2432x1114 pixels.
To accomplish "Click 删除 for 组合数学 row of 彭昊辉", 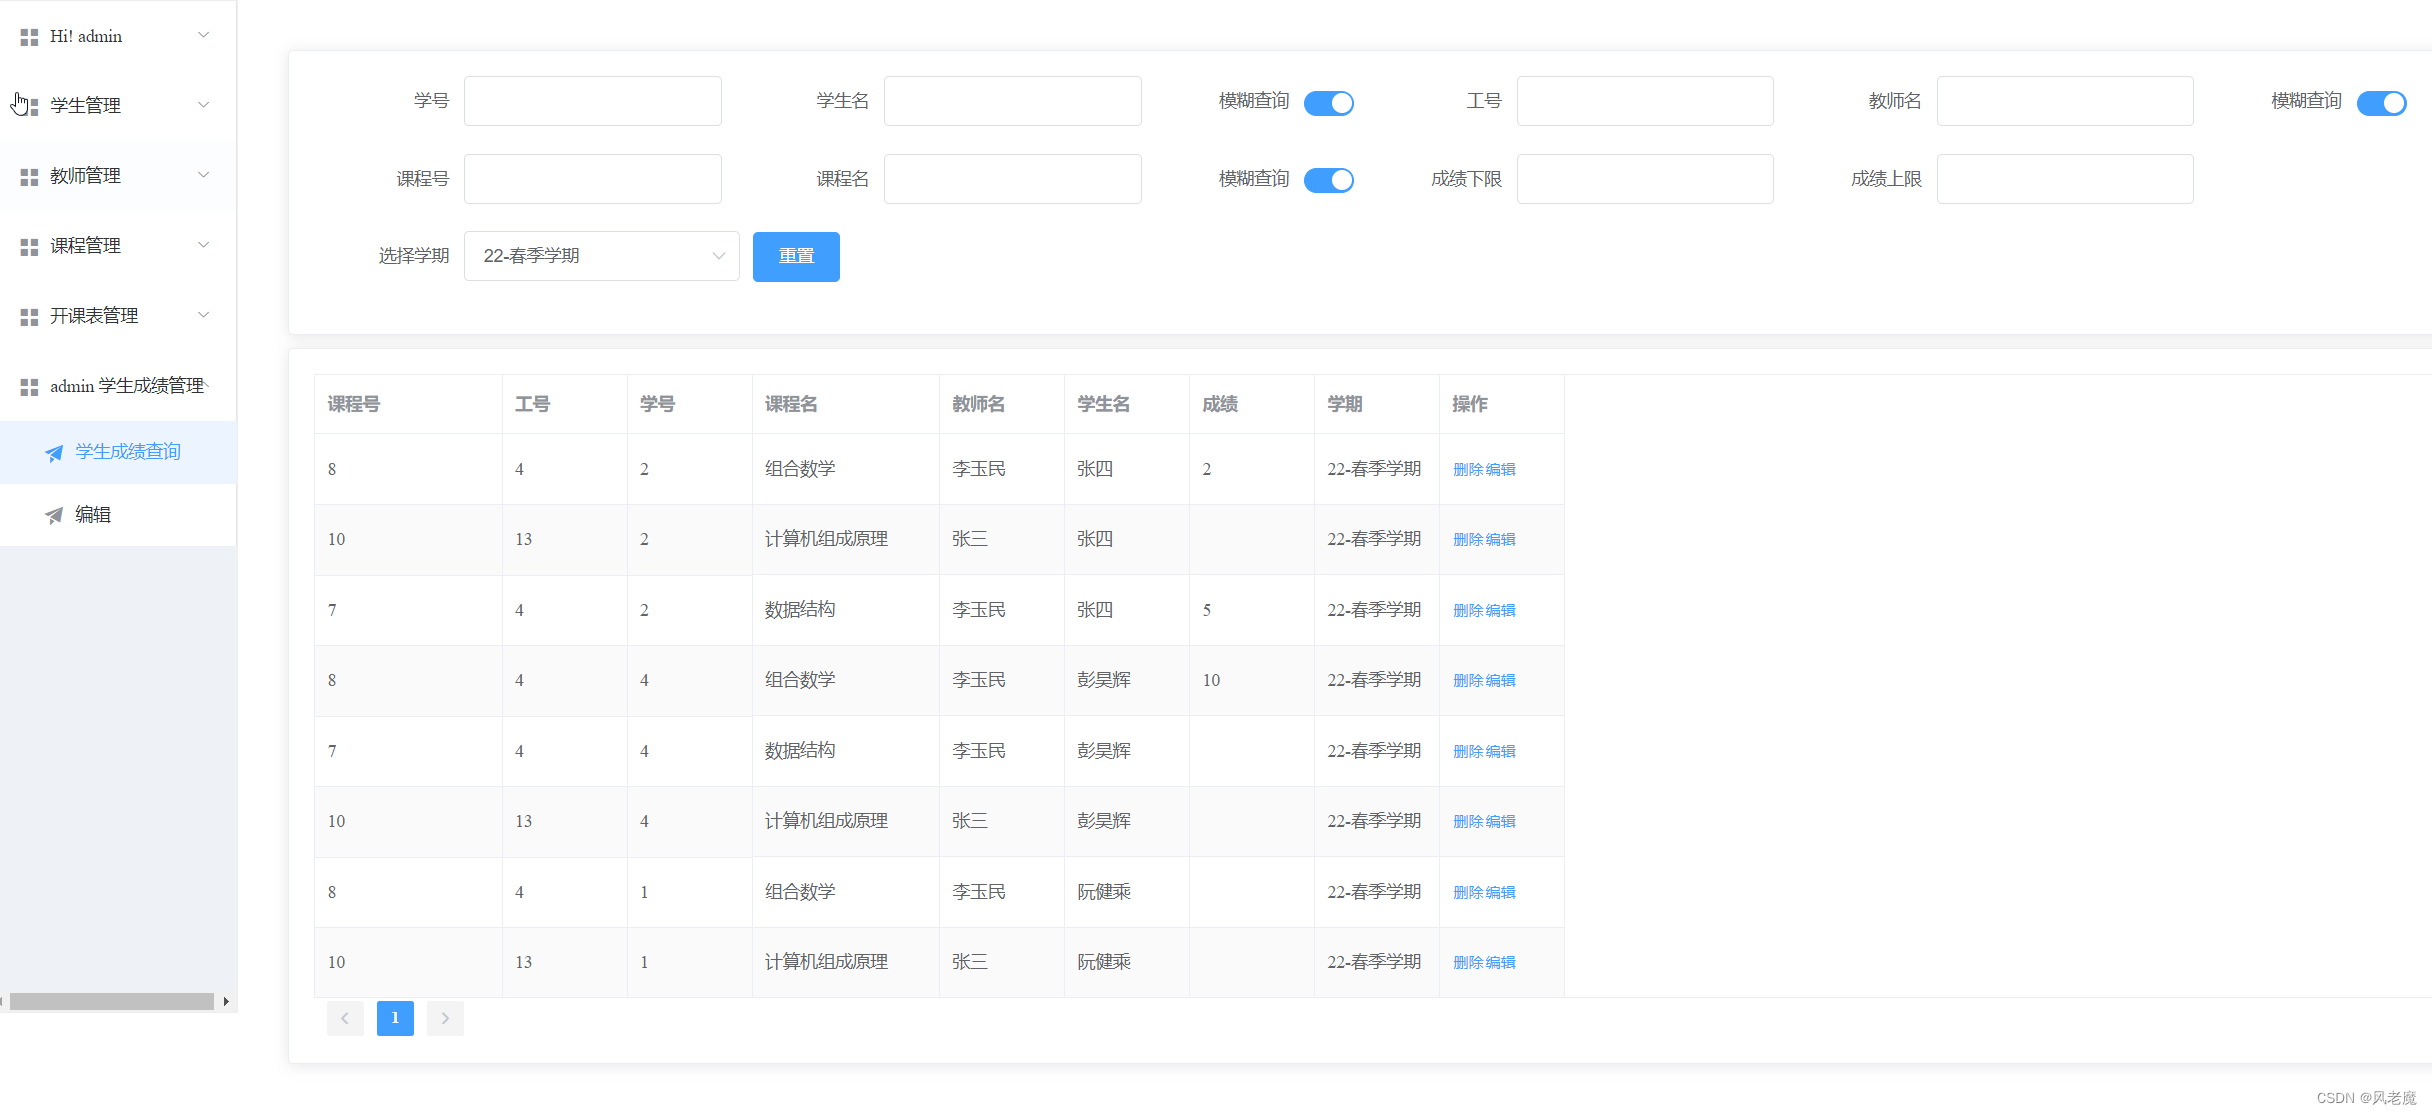I will (x=1468, y=681).
